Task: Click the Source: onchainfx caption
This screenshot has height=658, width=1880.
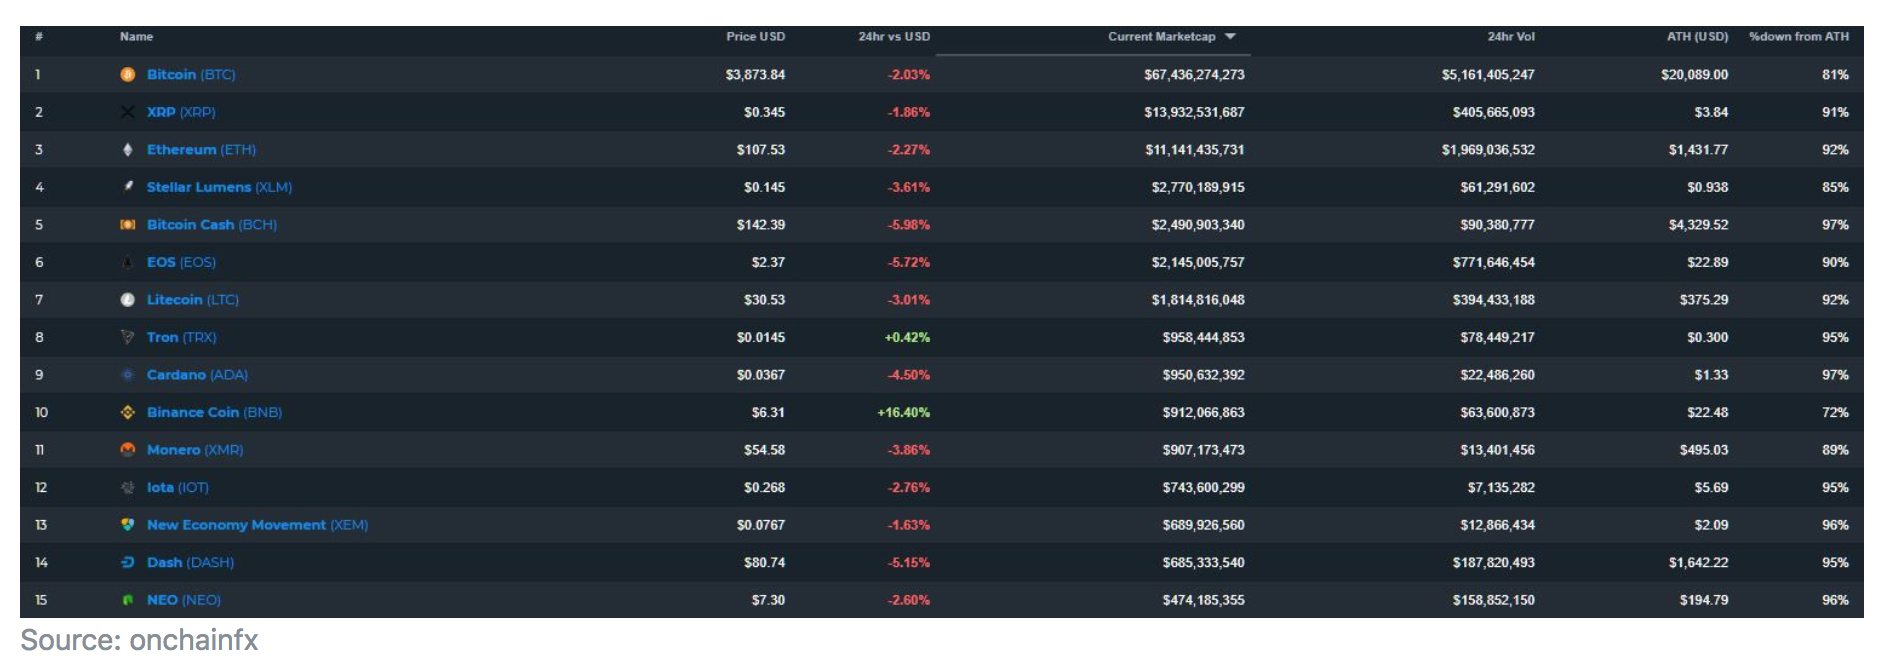Action: pyautogui.click(x=139, y=640)
